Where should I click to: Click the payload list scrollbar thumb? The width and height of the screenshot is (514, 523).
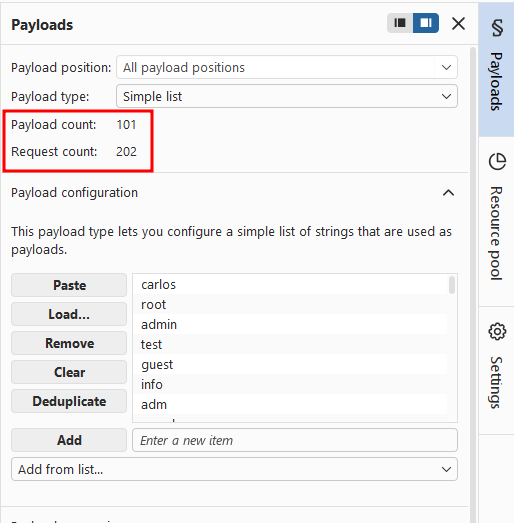click(x=452, y=285)
